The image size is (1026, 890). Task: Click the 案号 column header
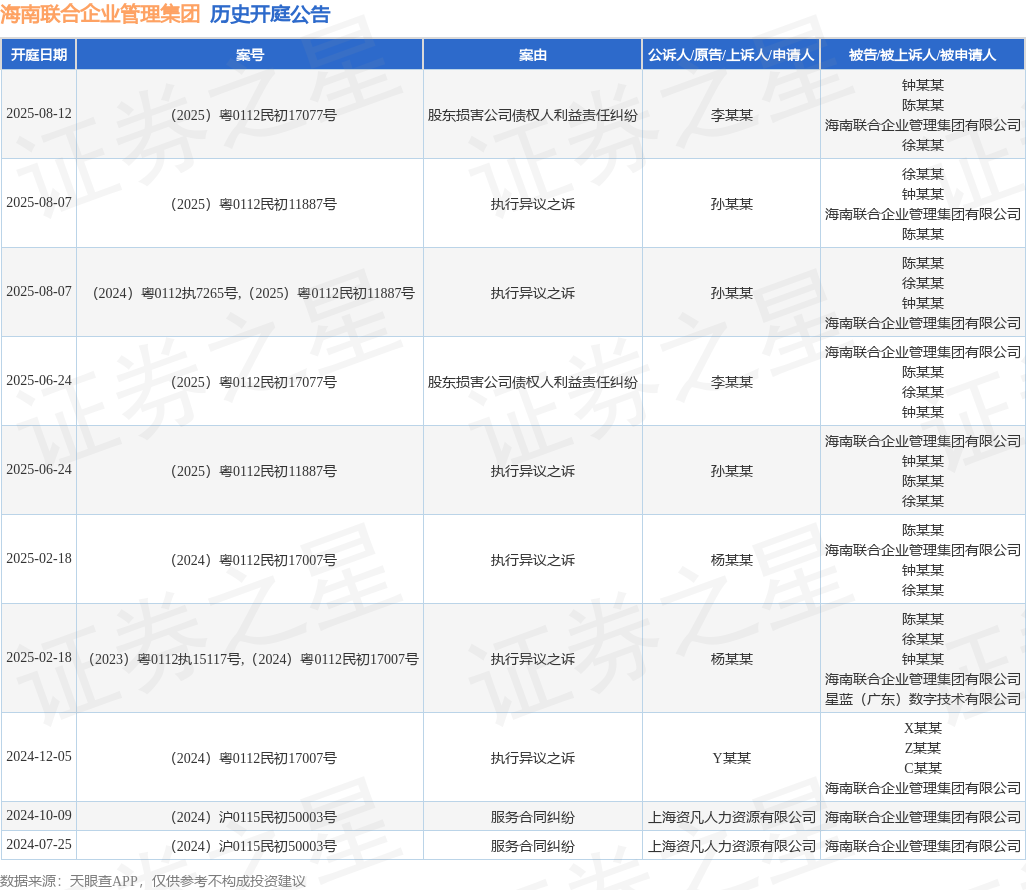pyautogui.click(x=250, y=55)
